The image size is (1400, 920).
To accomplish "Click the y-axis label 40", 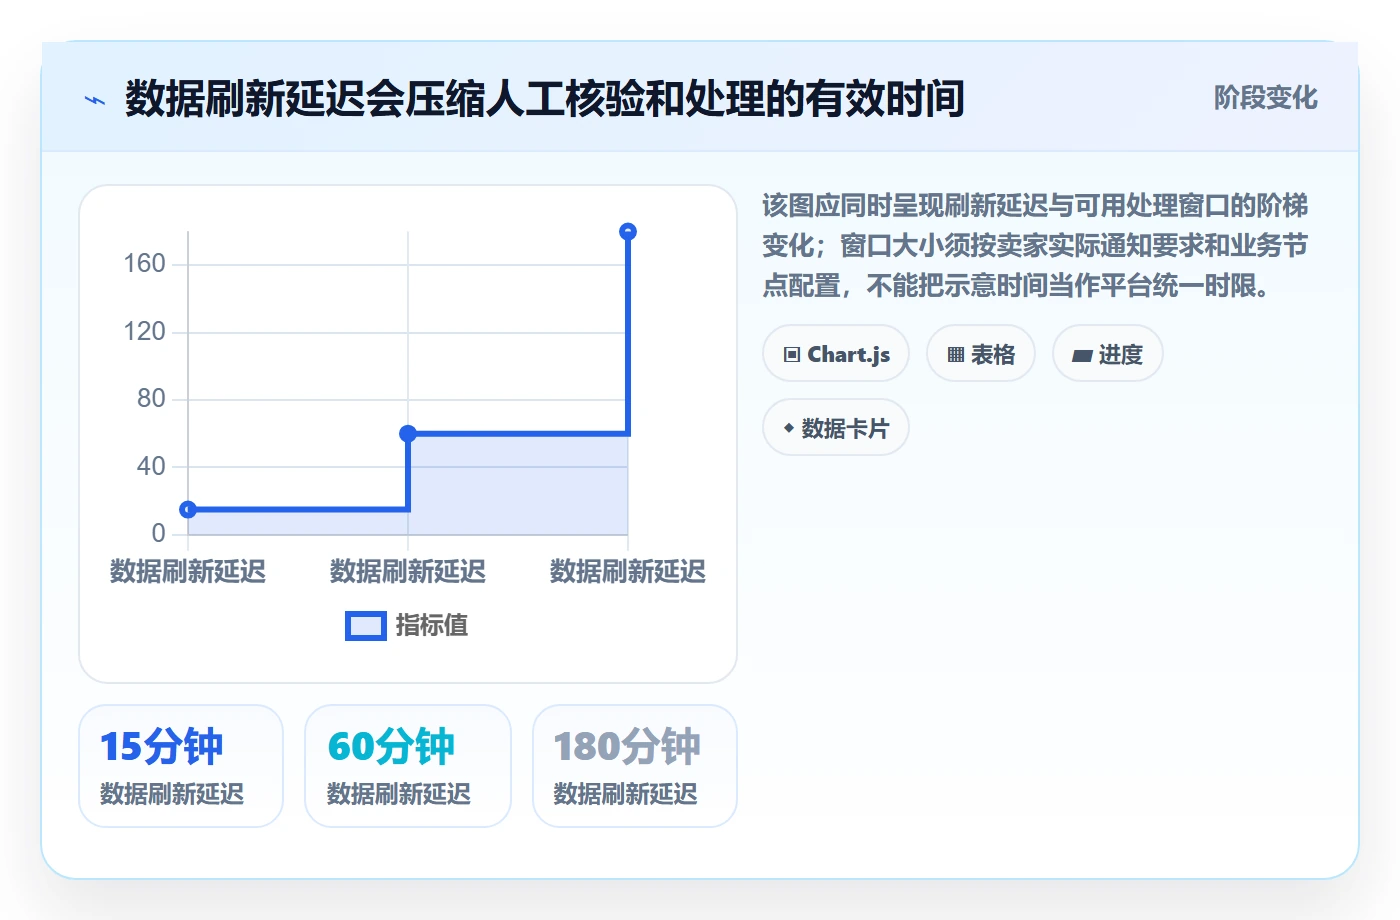I will [x=151, y=467].
